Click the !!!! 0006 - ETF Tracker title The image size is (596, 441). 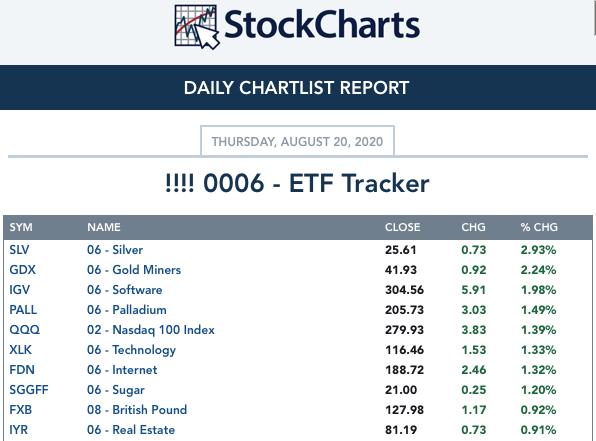click(x=297, y=183)
